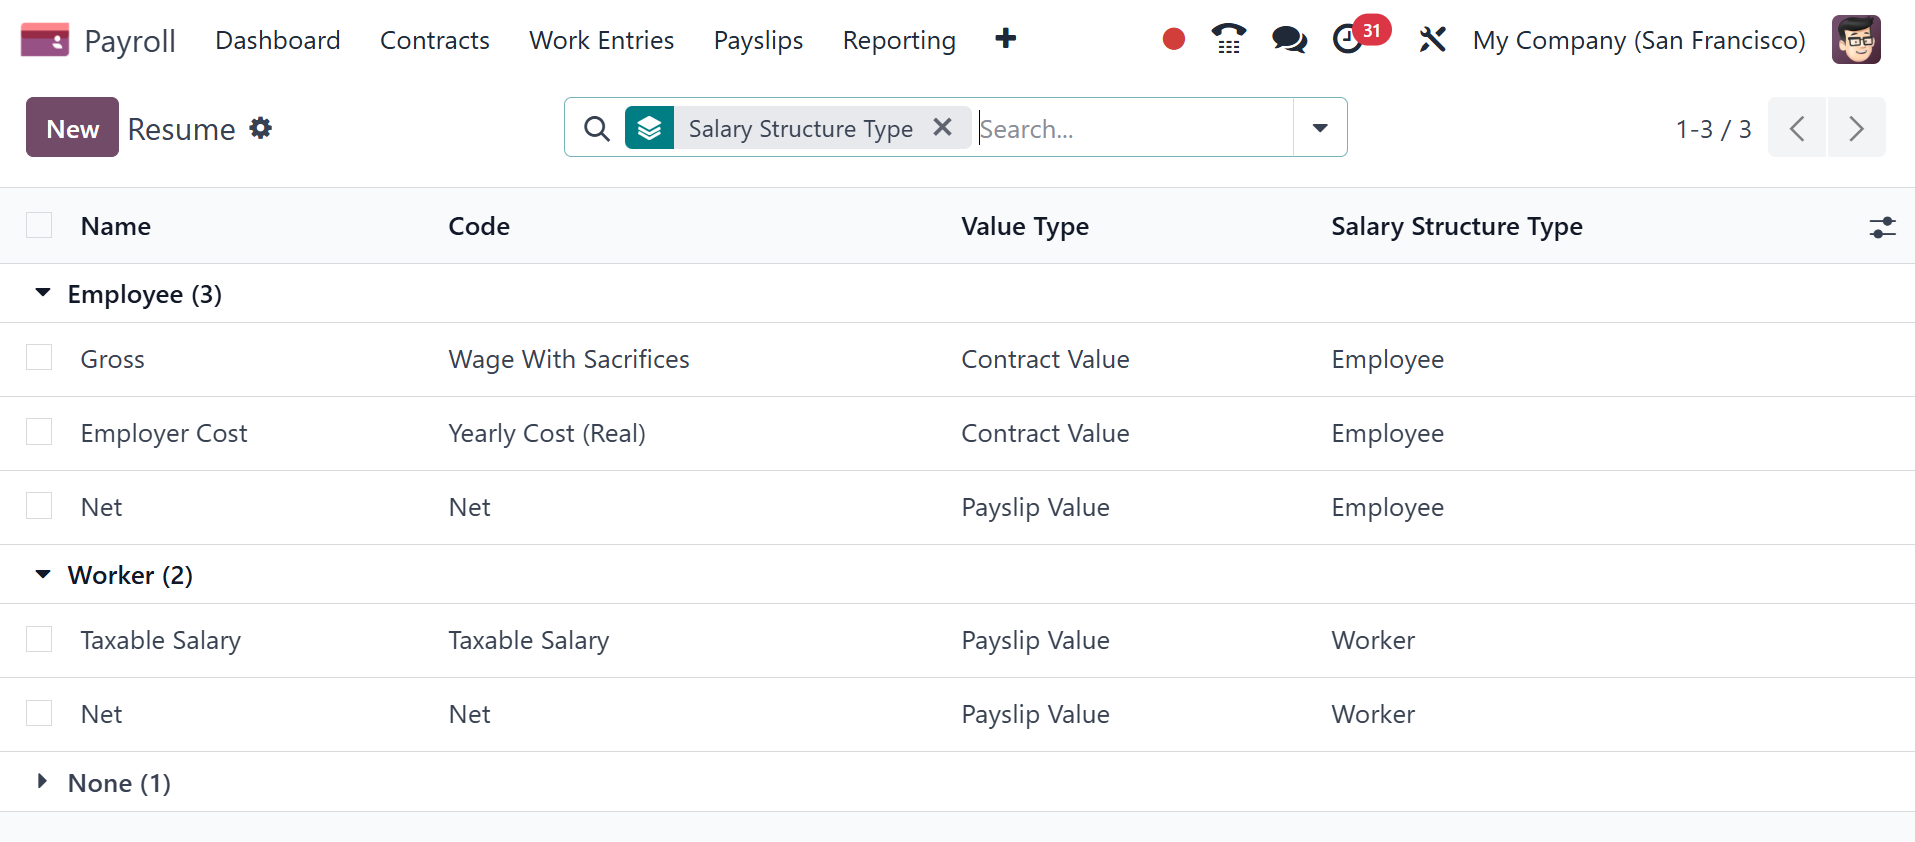This screenshot has width=1915, height=842.
Task: Click the Resume settings gear icon
Action: (261, 128)
